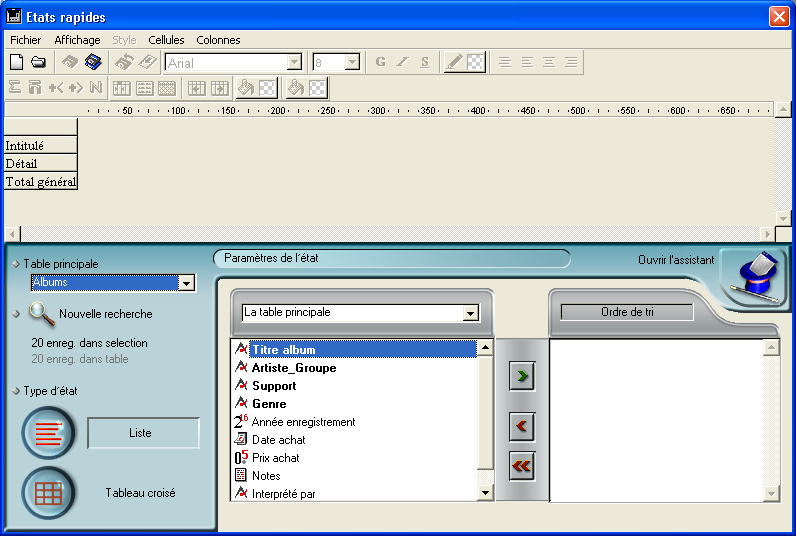Select 'Prix achat' field in list
Screen dimensions: 796x536
tap(275, 458)
